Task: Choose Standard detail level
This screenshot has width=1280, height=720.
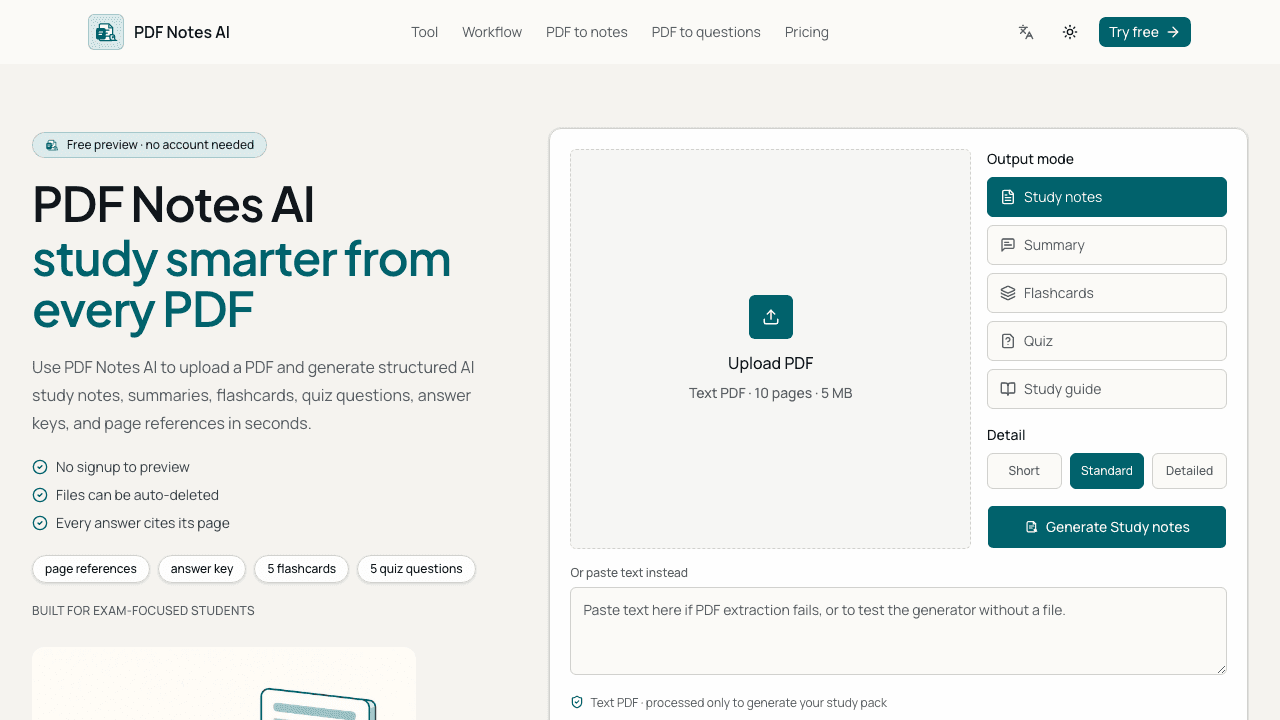Action: point(1107,471)
